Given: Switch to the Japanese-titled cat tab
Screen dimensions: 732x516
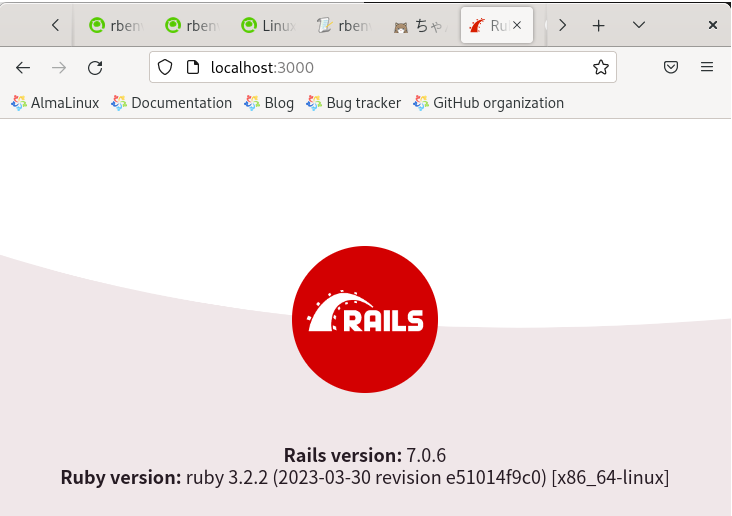Looking at the screenshot, I should (x=421, y=26).
